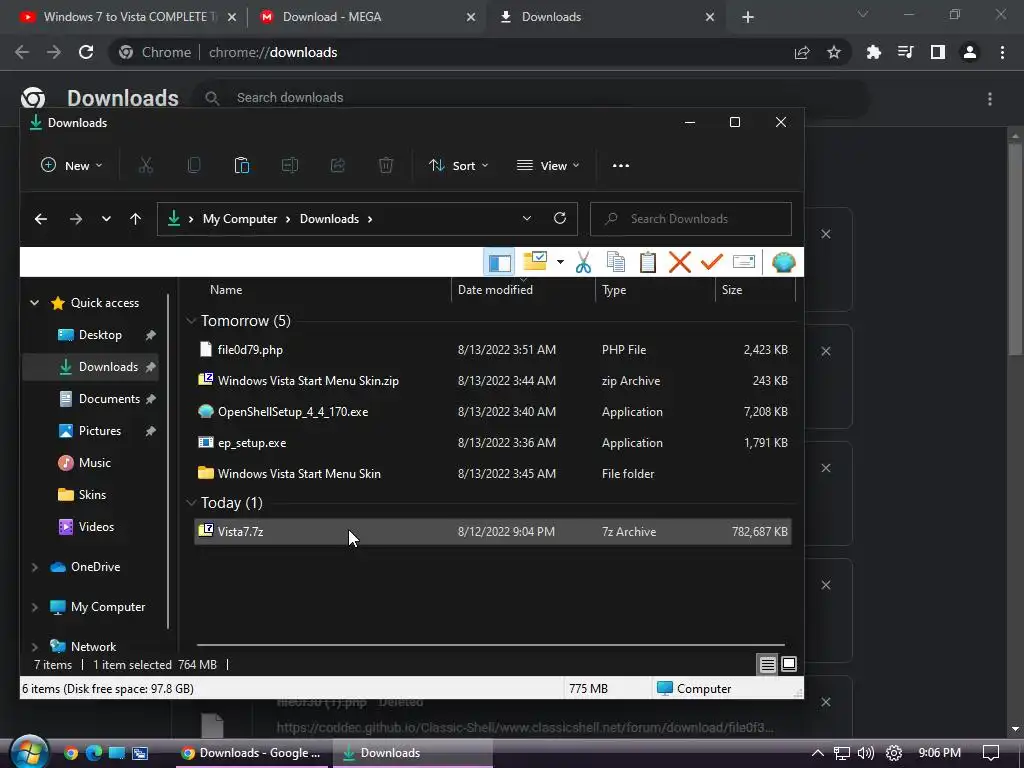
Task: Collapse the Today (1) group
Action: click(x=191, y=503)
